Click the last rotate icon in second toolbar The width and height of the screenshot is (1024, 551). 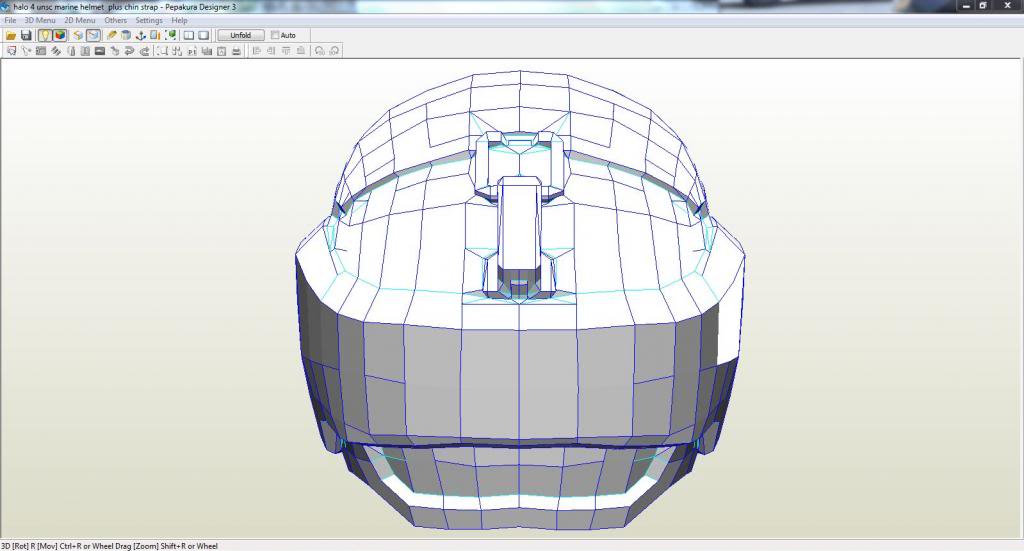334,51
